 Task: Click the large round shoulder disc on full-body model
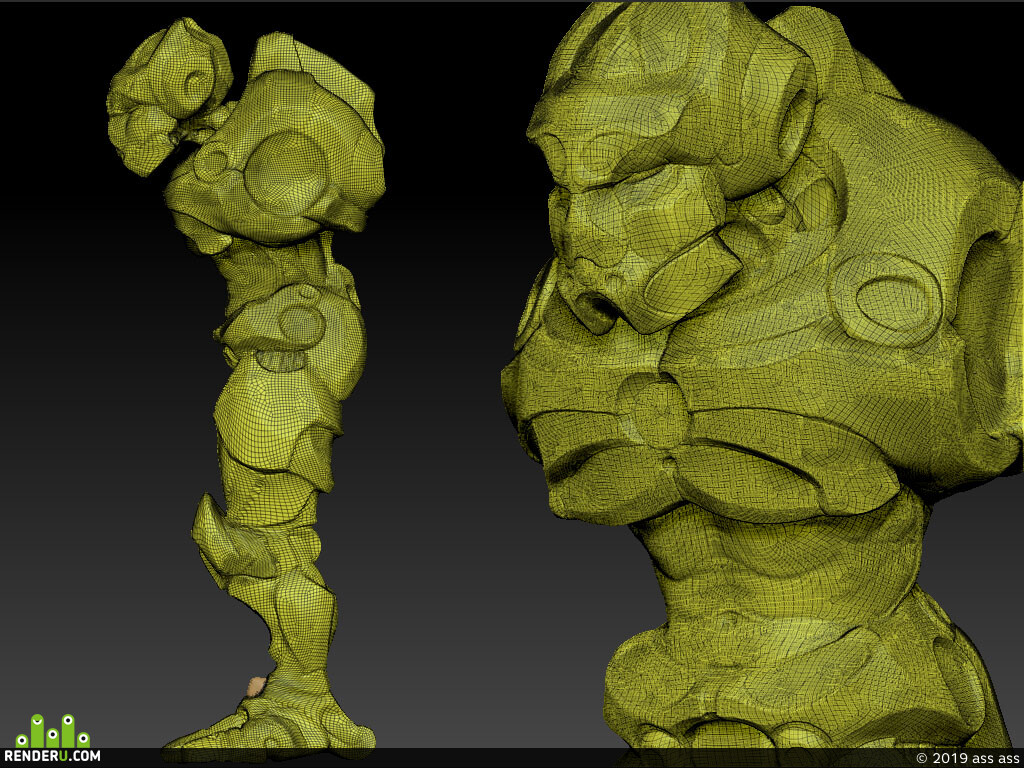(x=285, y=172)
